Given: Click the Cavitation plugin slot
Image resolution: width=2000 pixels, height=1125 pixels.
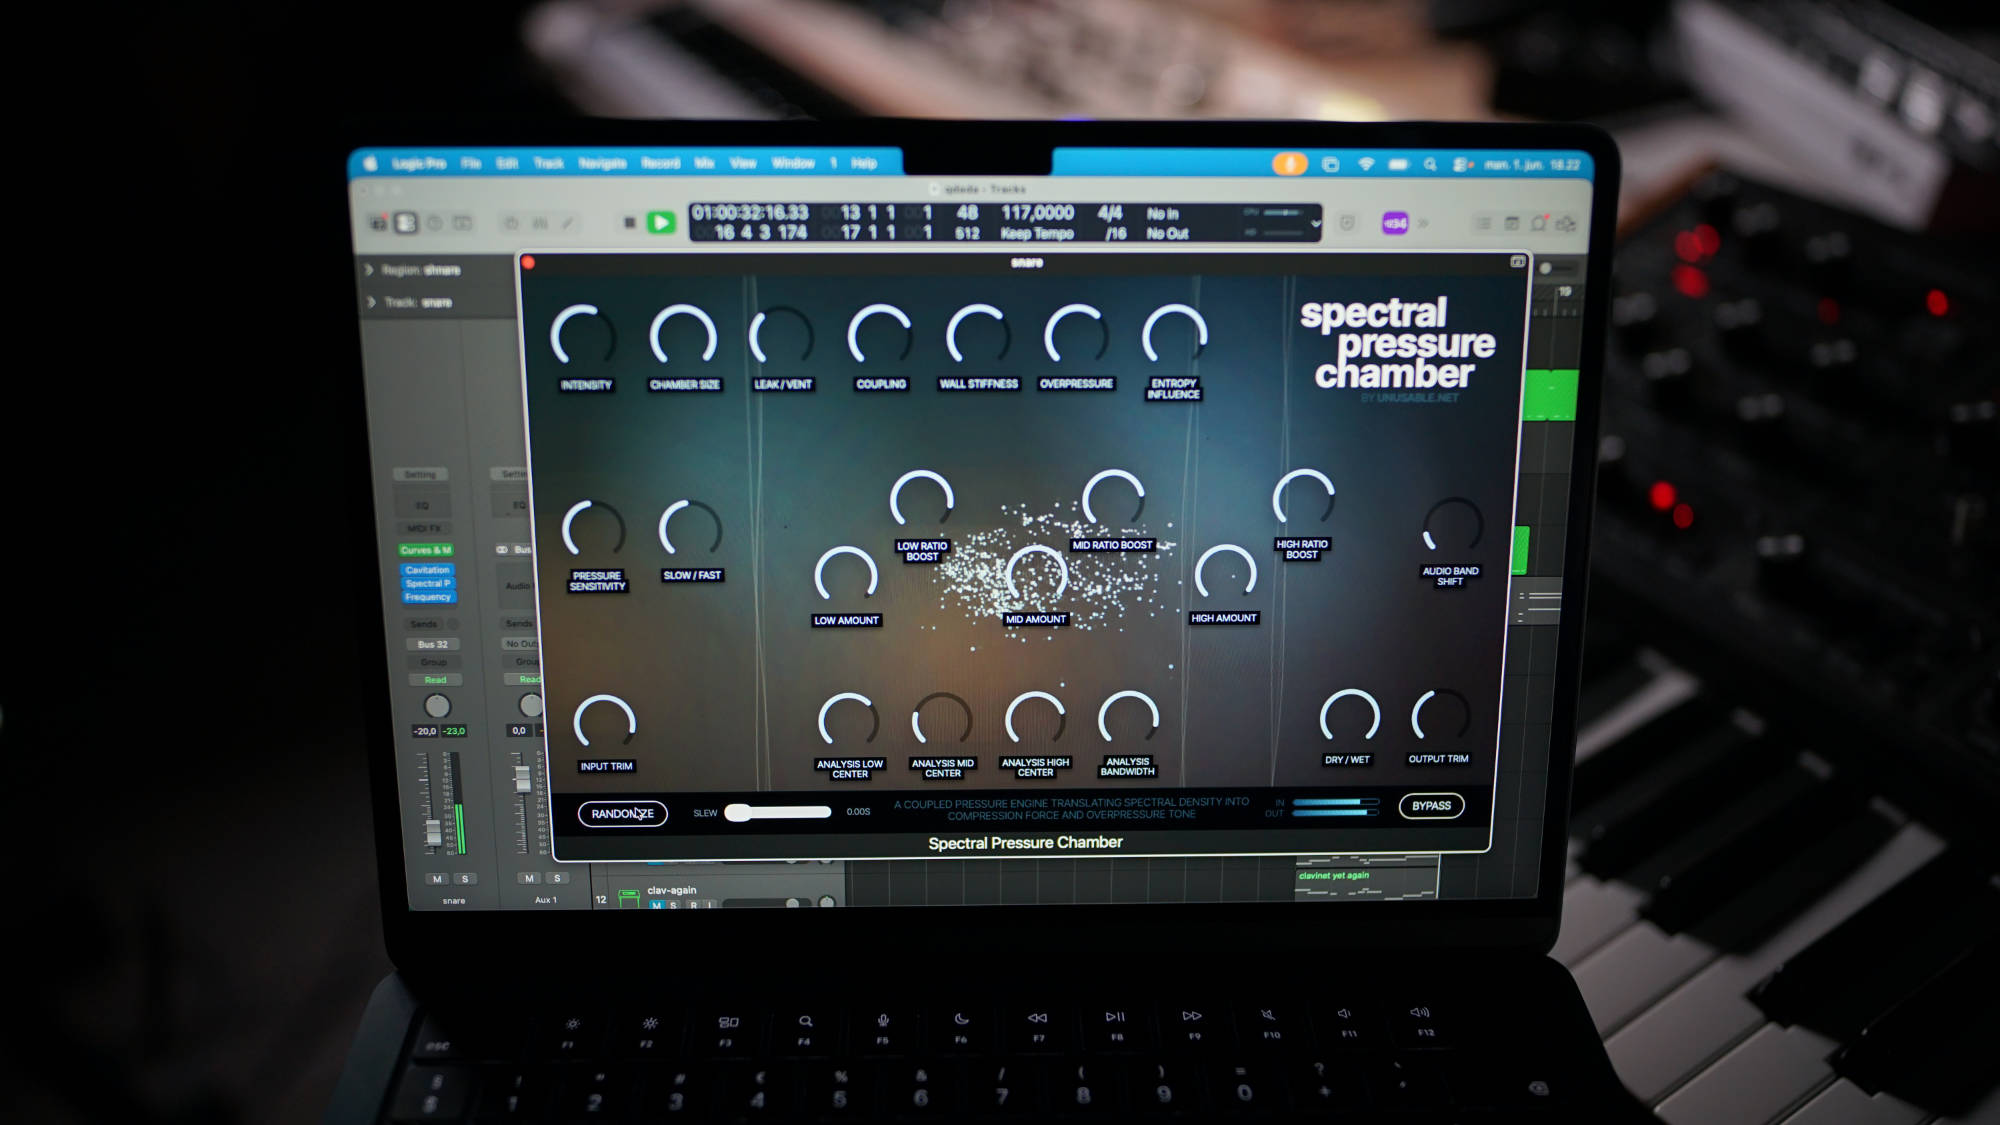Looking at the screenshot, I should coord(428,570).
